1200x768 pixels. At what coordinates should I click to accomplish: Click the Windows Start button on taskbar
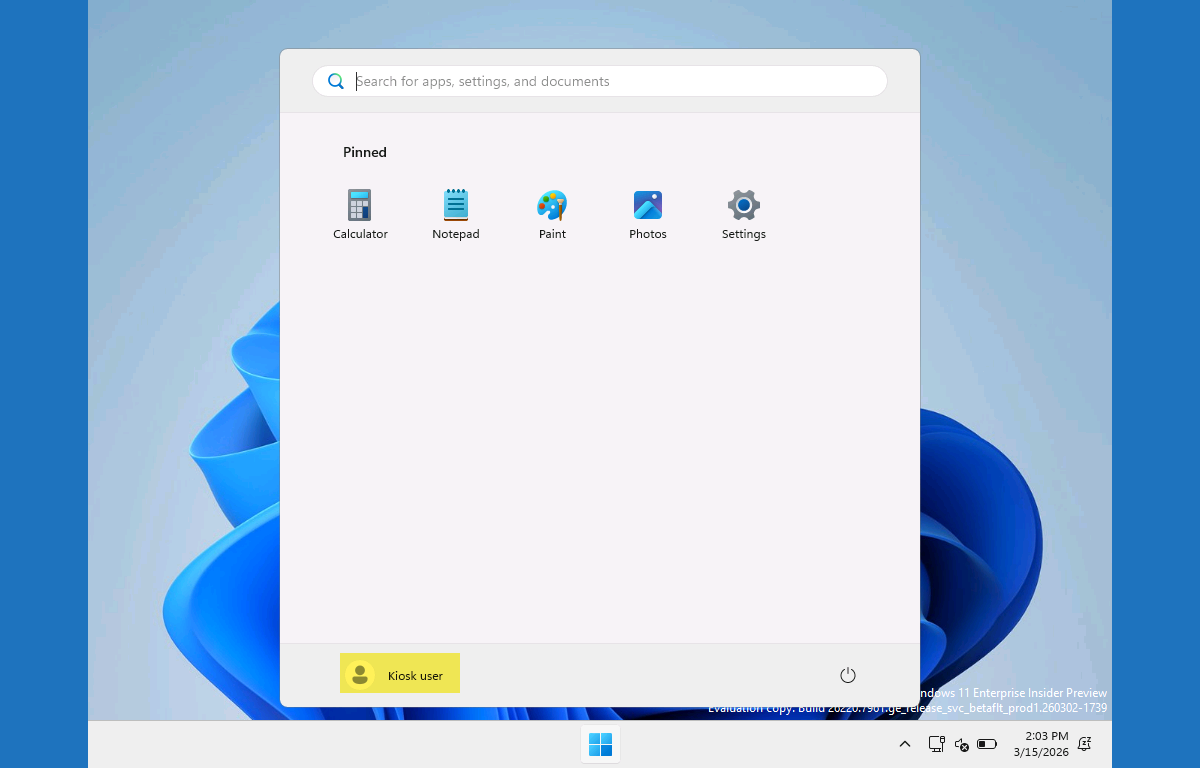[600, 744]
